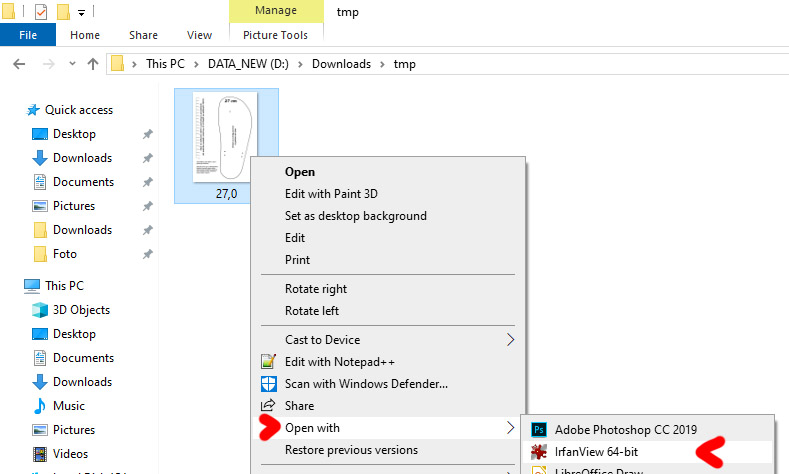The height and width of the screenshot is (474, 789).
Task: Click the 27,0 file name label
Action: (x=226, y=194)
